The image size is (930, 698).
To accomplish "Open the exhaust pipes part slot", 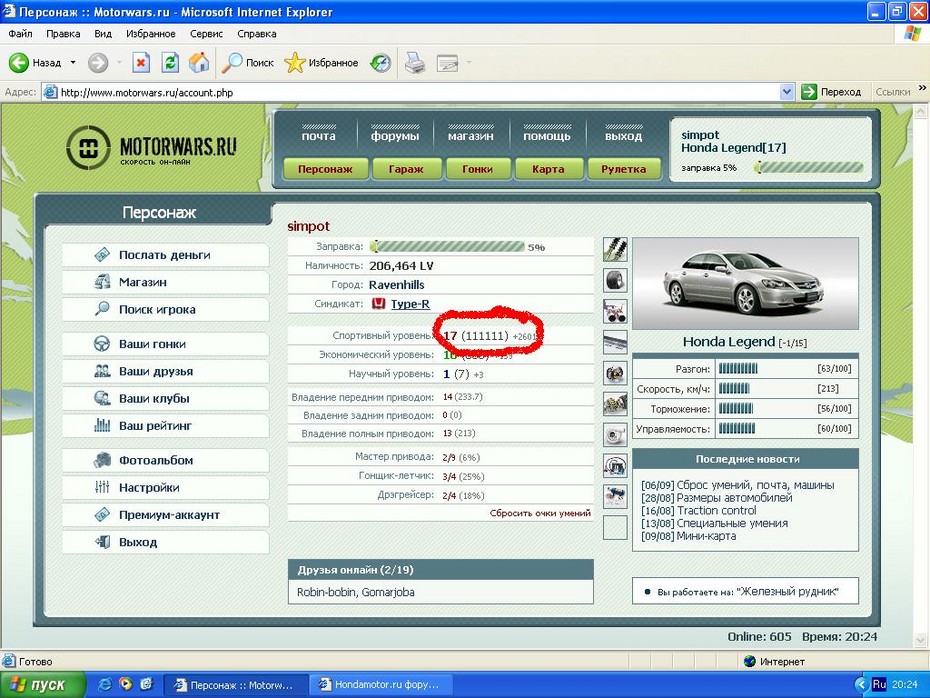I will pyautogui.click(x=615, y=311).
